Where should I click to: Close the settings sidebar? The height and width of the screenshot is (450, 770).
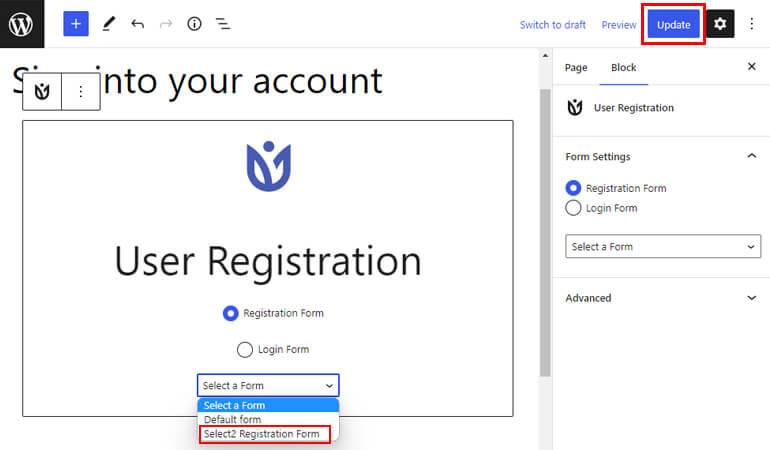tap(751, 66)
